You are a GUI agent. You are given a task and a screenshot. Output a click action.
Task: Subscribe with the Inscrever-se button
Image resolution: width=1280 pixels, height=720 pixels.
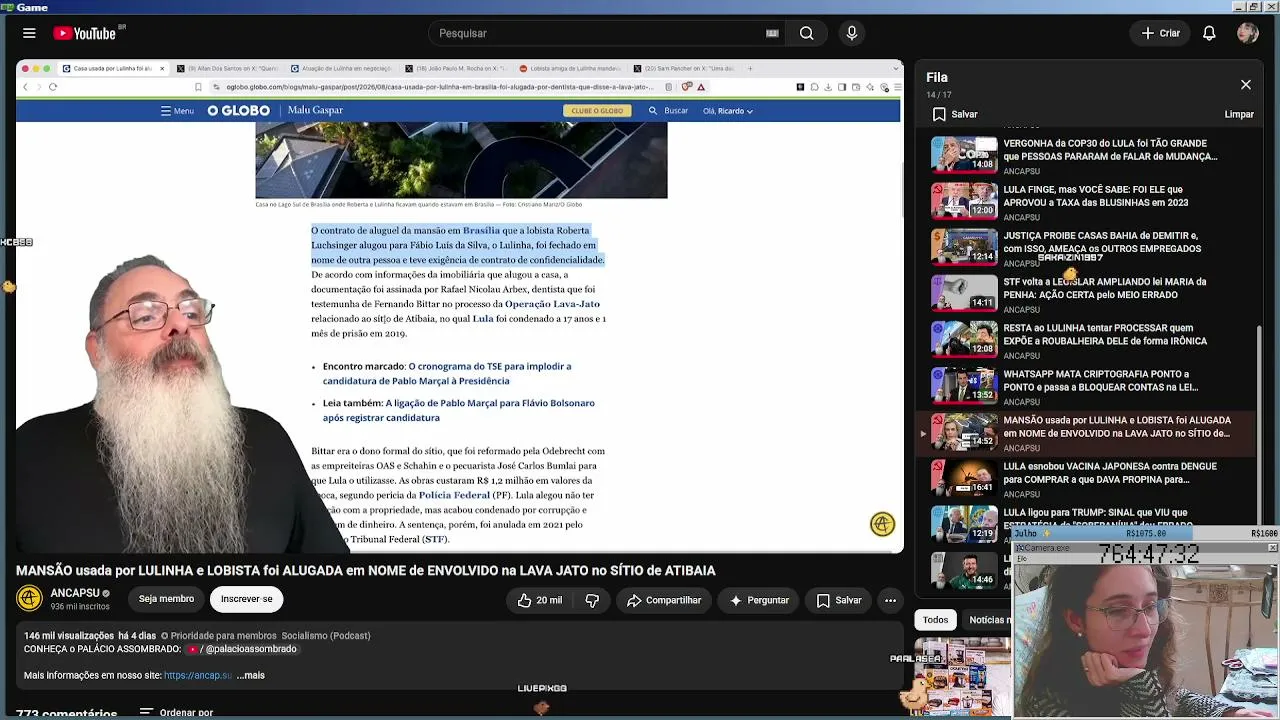[246, 599]
